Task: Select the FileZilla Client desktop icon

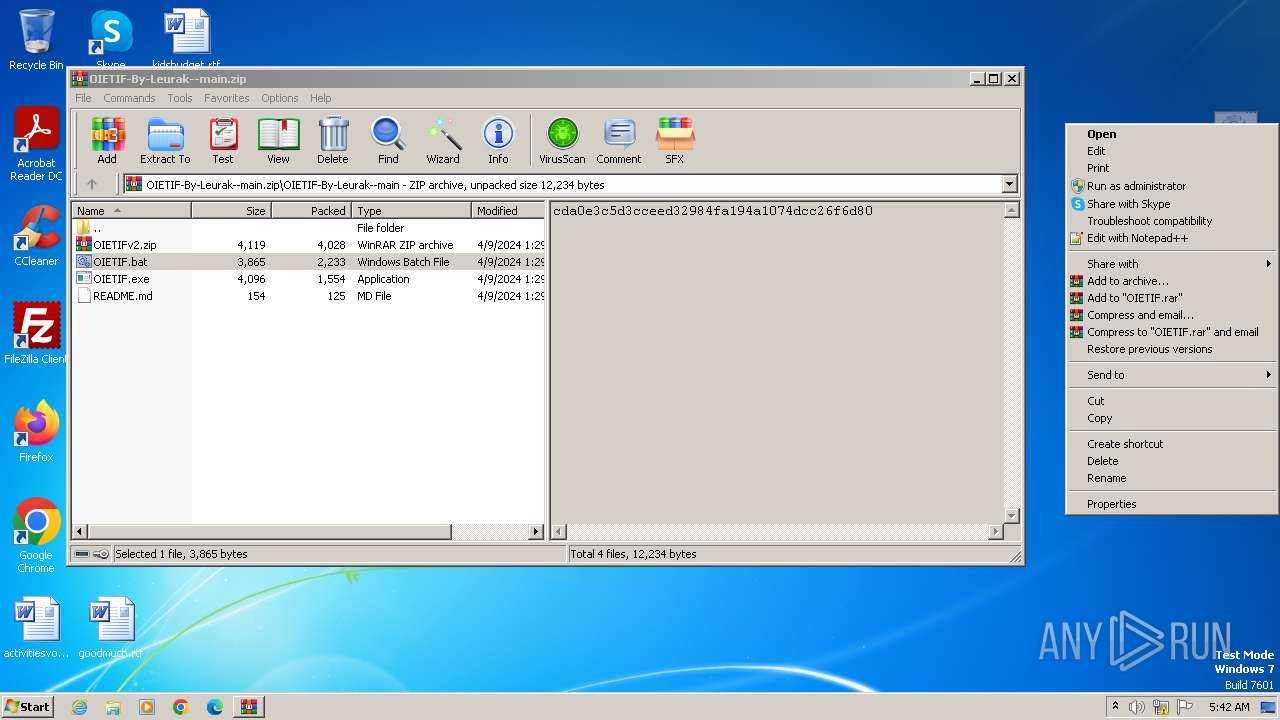Action: (36, 334)
